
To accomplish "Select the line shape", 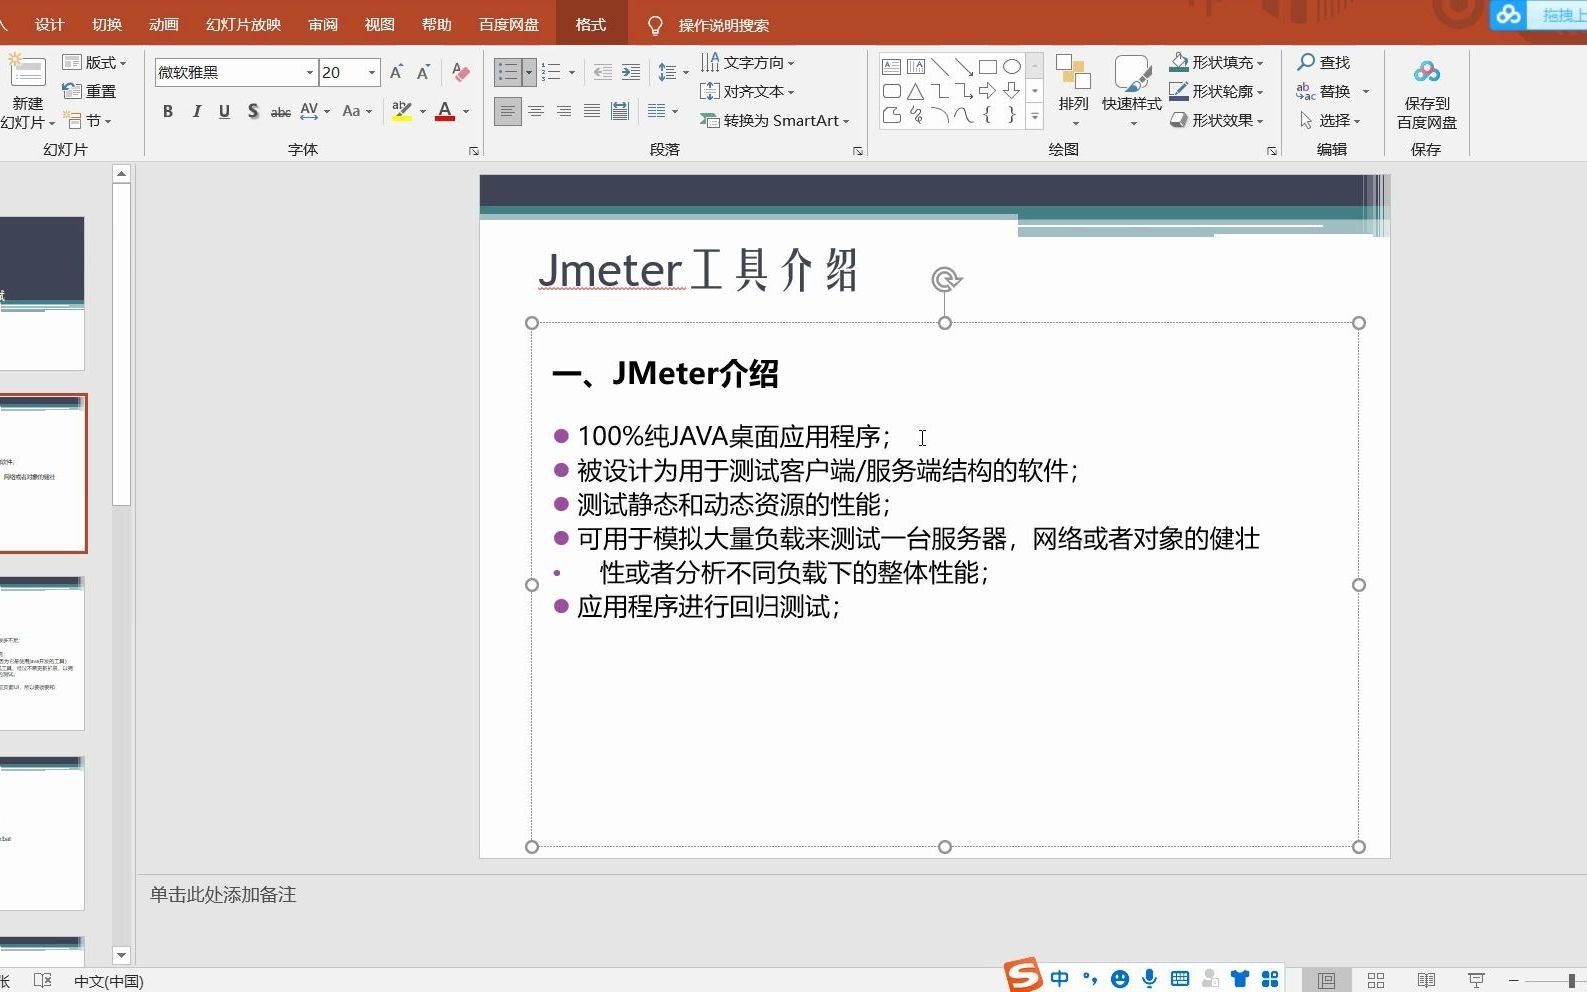I will [940, 67].
